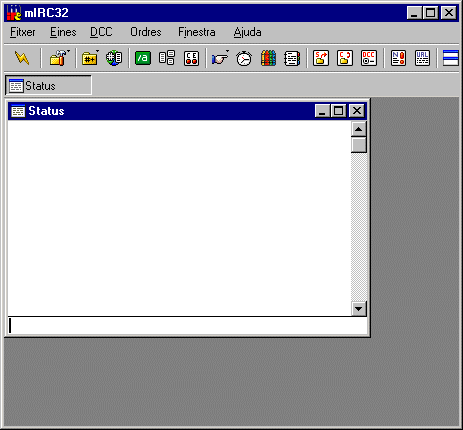Focus the Status window command input box

pos(187,326)
